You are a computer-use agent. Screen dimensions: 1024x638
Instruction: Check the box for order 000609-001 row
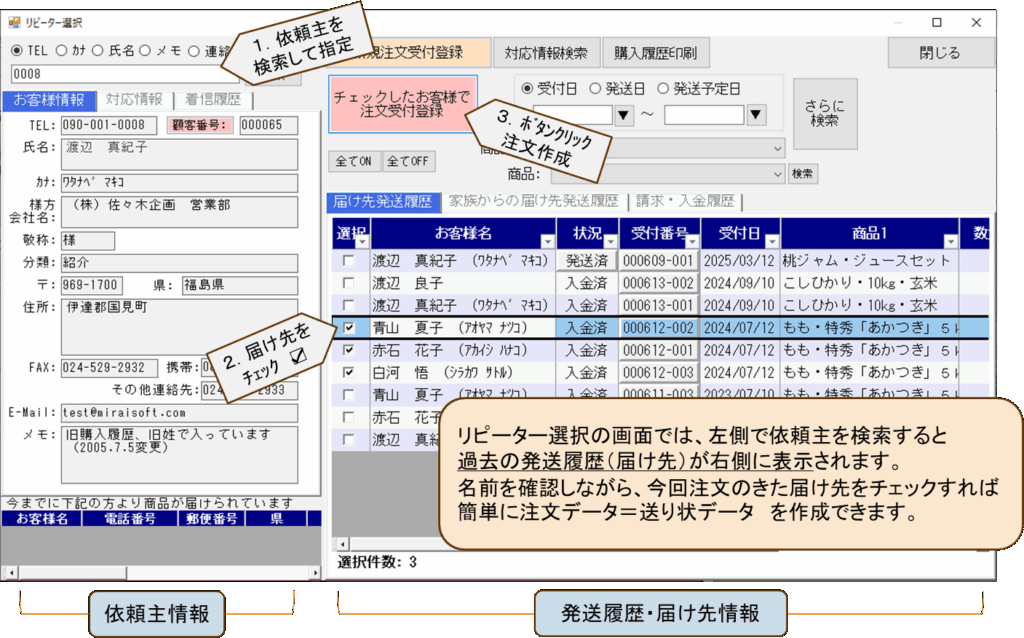coord(348,261)
